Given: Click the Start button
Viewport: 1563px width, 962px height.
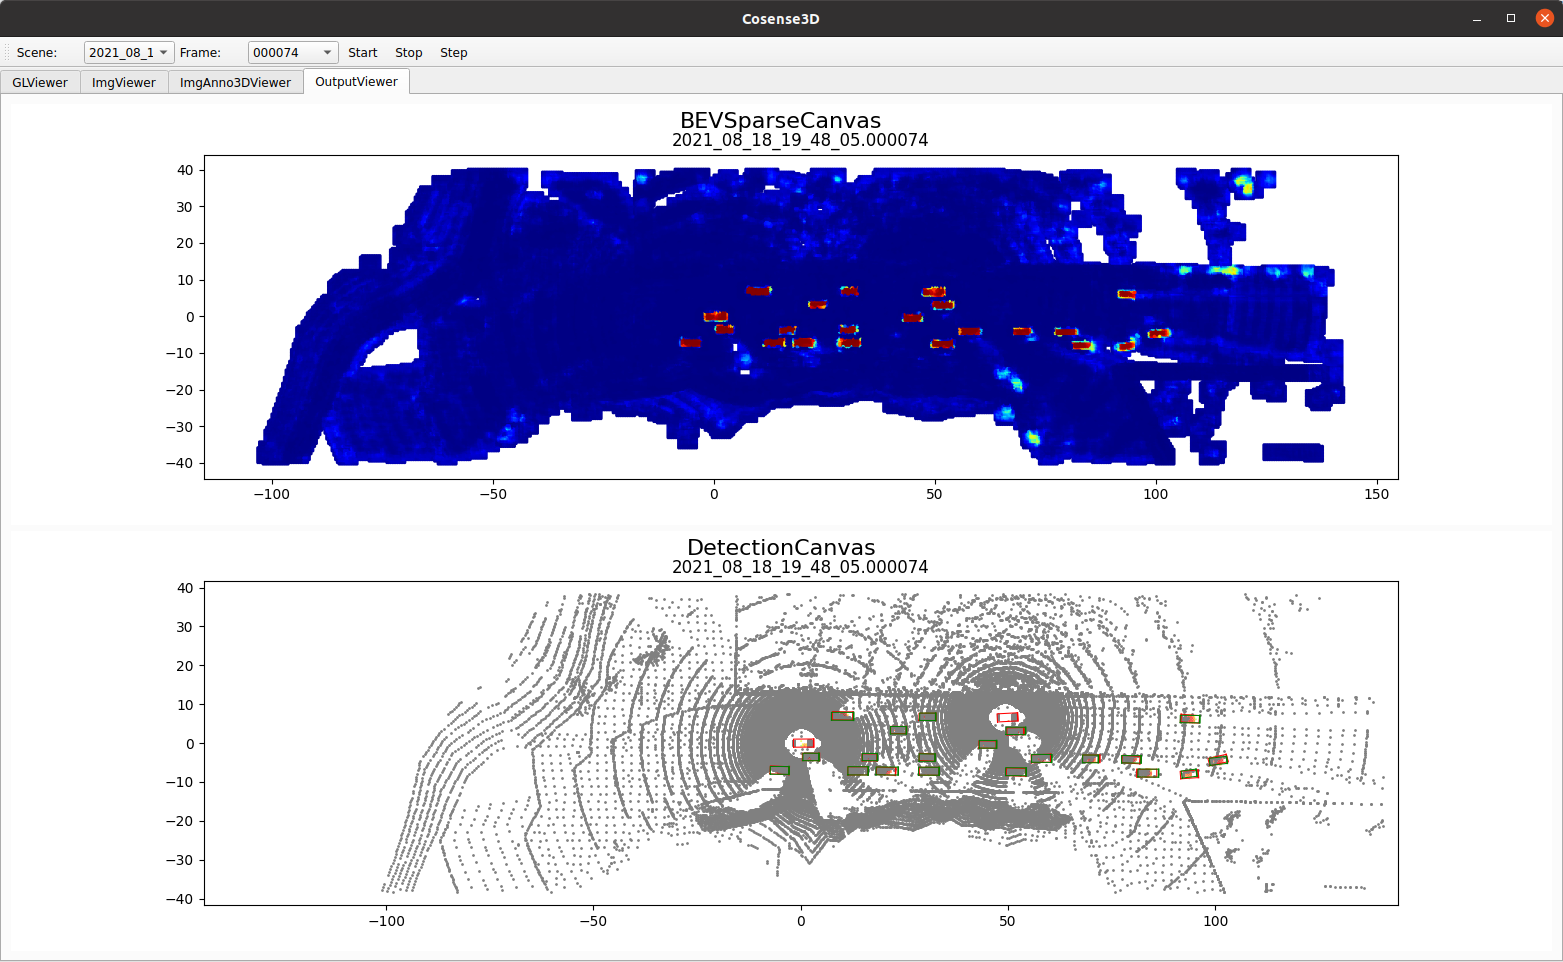Looking at the screenshot, I should pos(362,53).
